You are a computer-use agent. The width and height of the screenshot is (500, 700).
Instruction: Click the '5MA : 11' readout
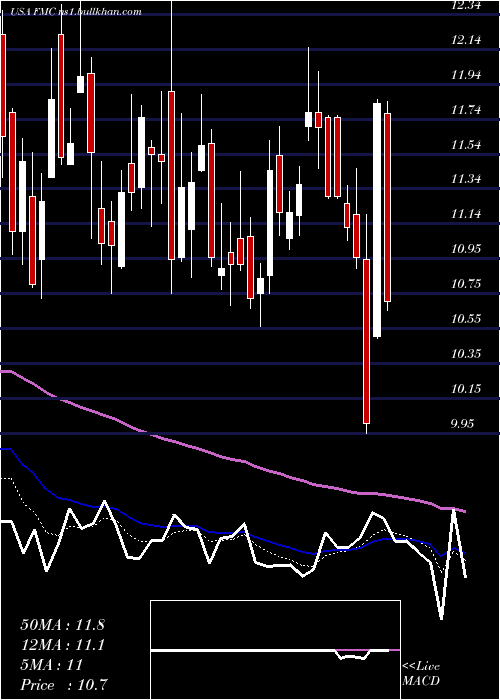pos(52,665)
